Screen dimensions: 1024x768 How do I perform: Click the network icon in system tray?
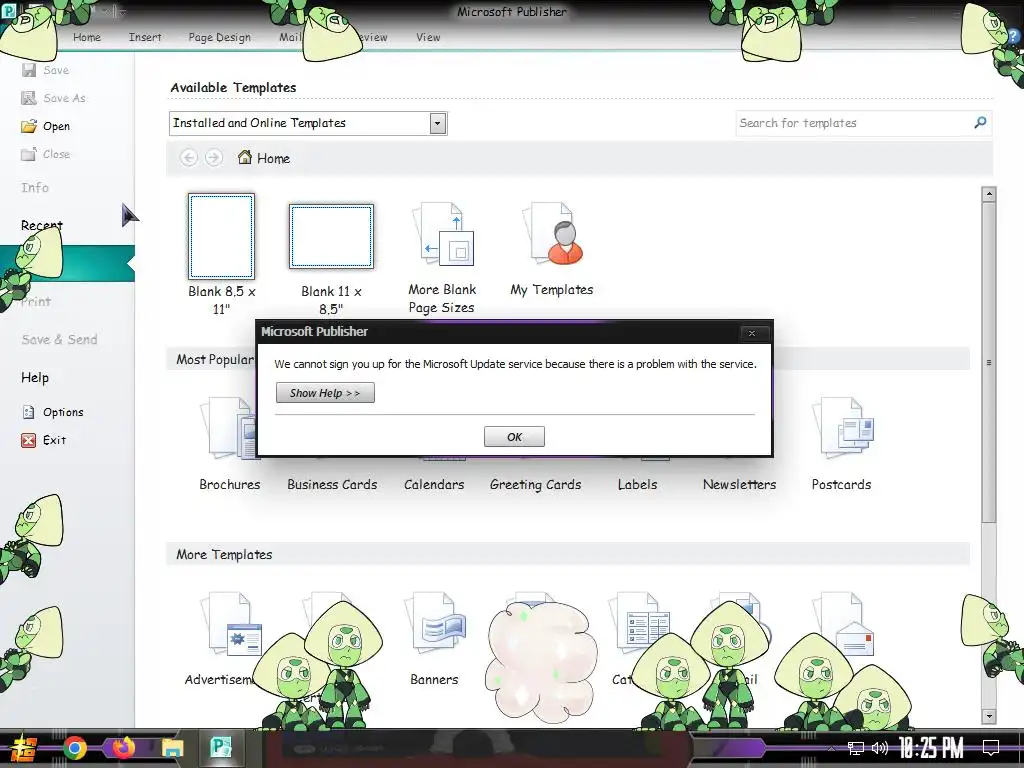(x=856, y=748)
